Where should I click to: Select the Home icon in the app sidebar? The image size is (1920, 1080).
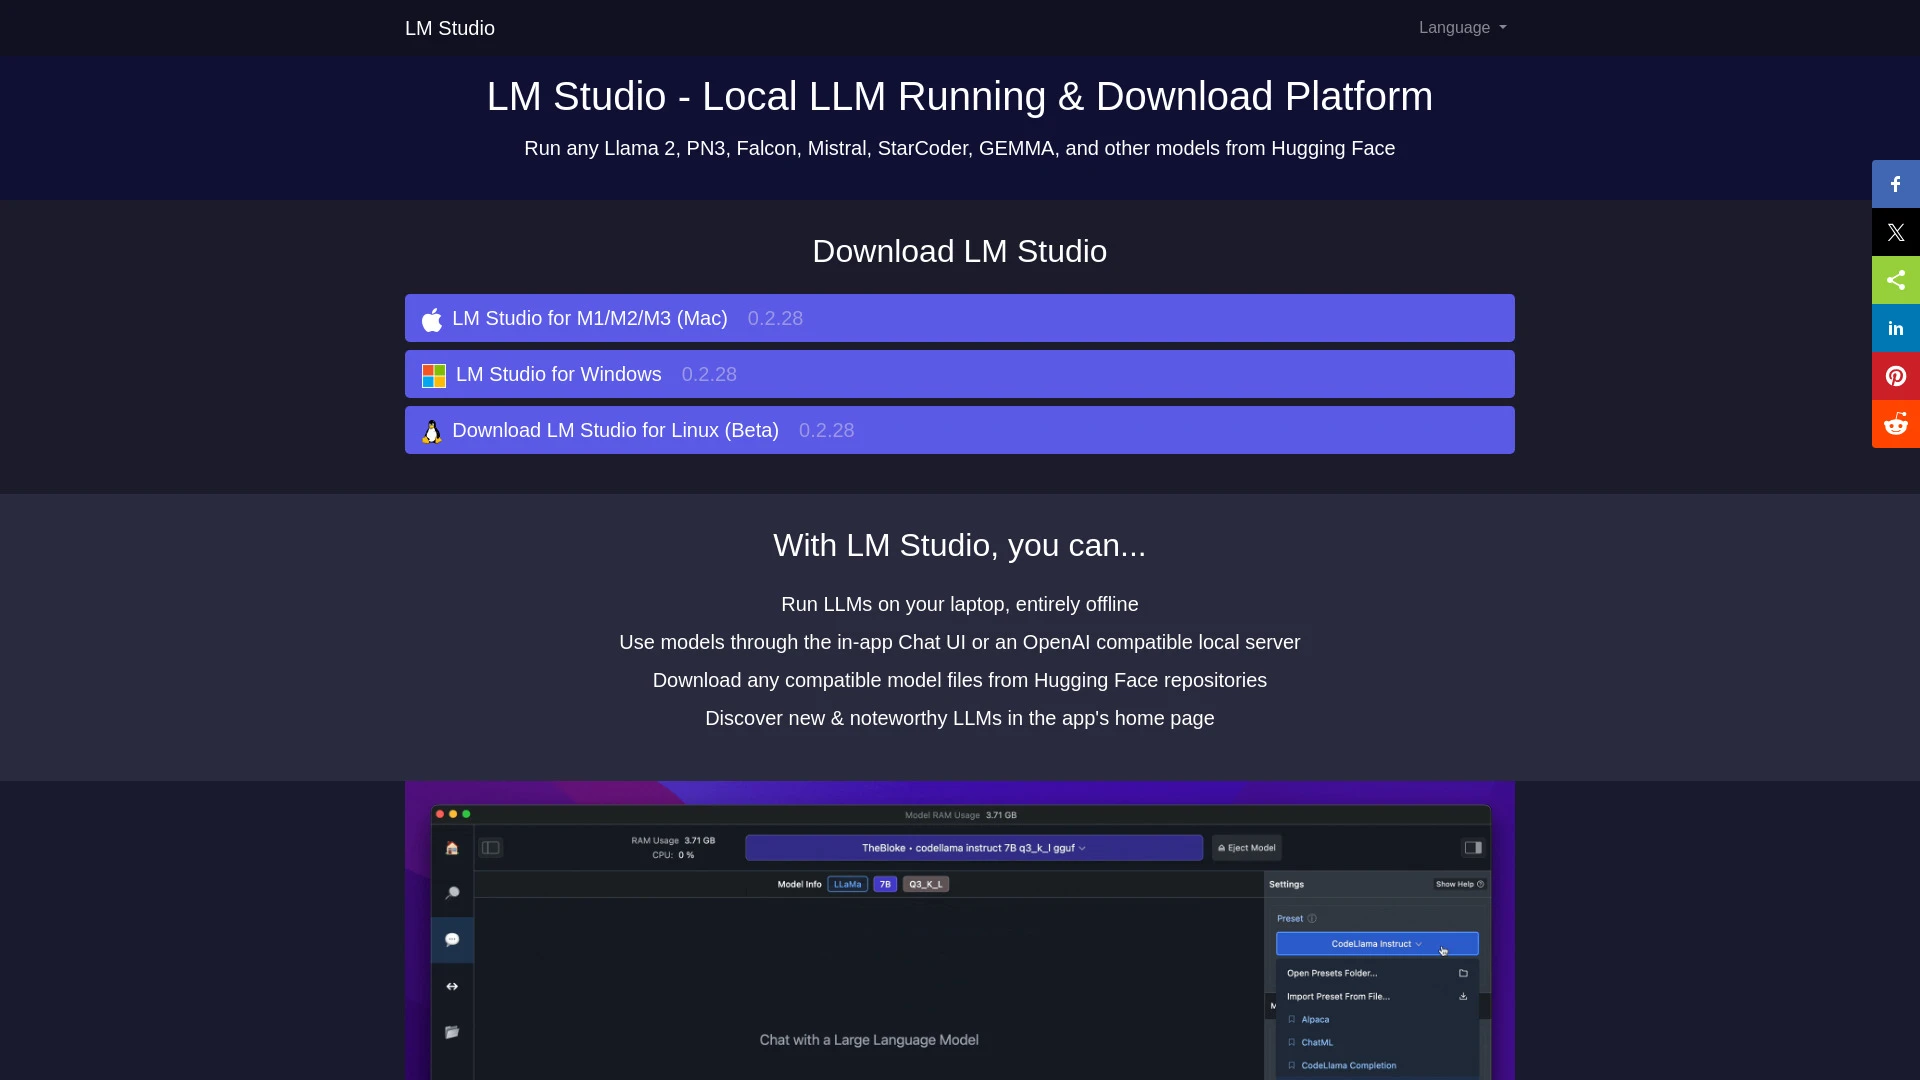[x=452, y=847]
